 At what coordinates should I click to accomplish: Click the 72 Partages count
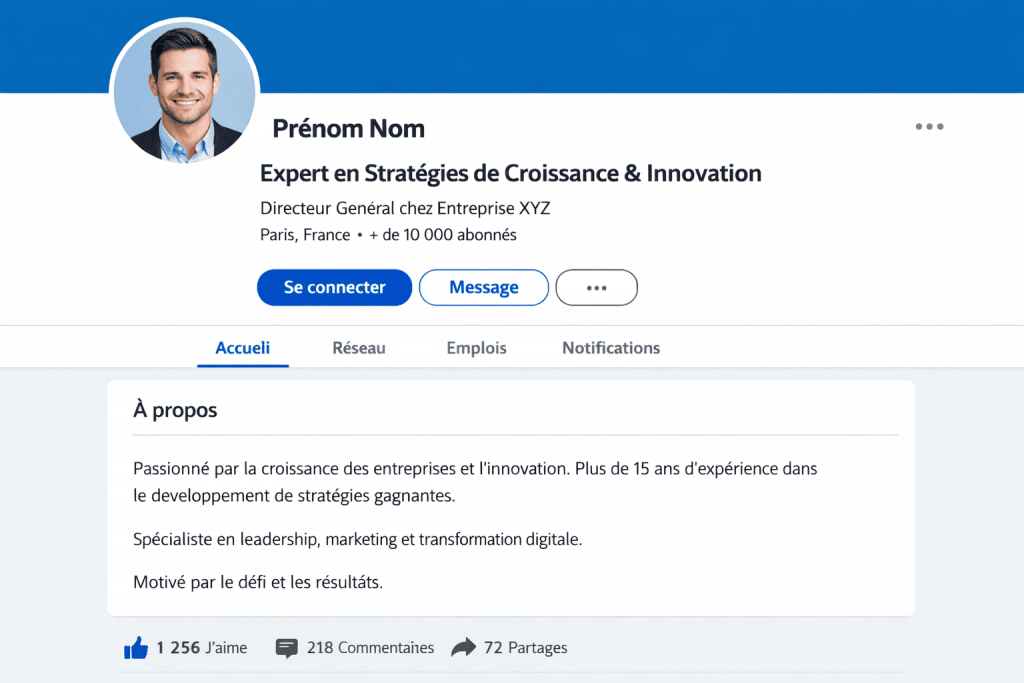click(x=525, y=648)
